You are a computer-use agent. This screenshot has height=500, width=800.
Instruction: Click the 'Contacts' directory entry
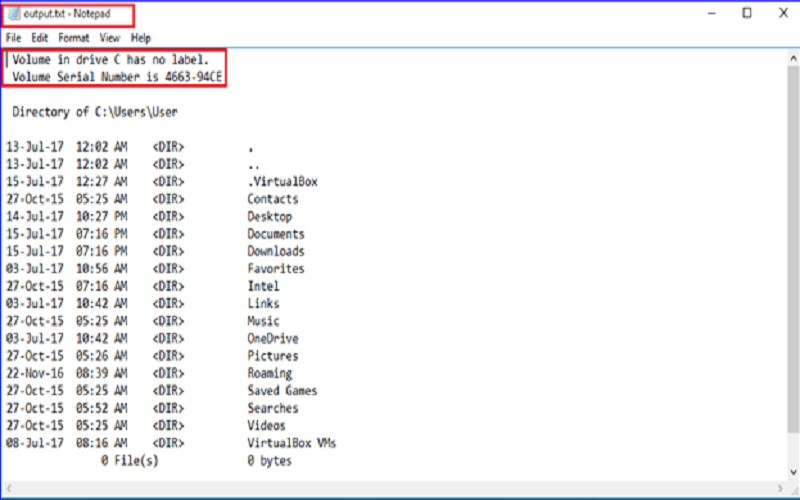273,199
